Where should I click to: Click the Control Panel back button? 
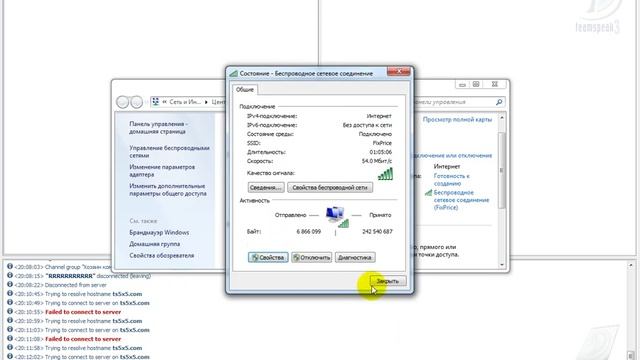[x=122, y=102]
